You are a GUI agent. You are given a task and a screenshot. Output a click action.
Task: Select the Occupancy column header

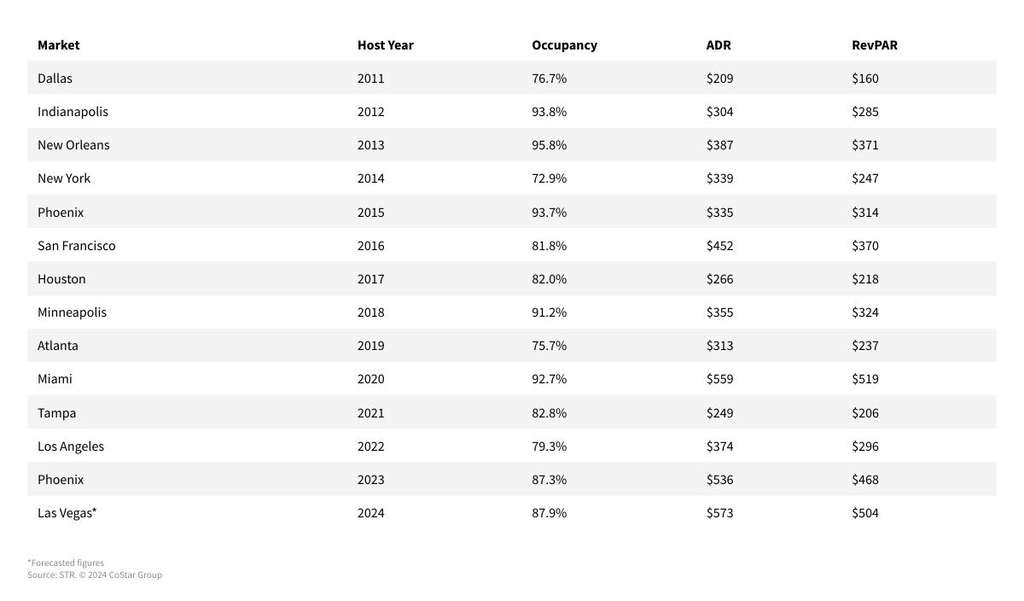[x=564, y=45]
